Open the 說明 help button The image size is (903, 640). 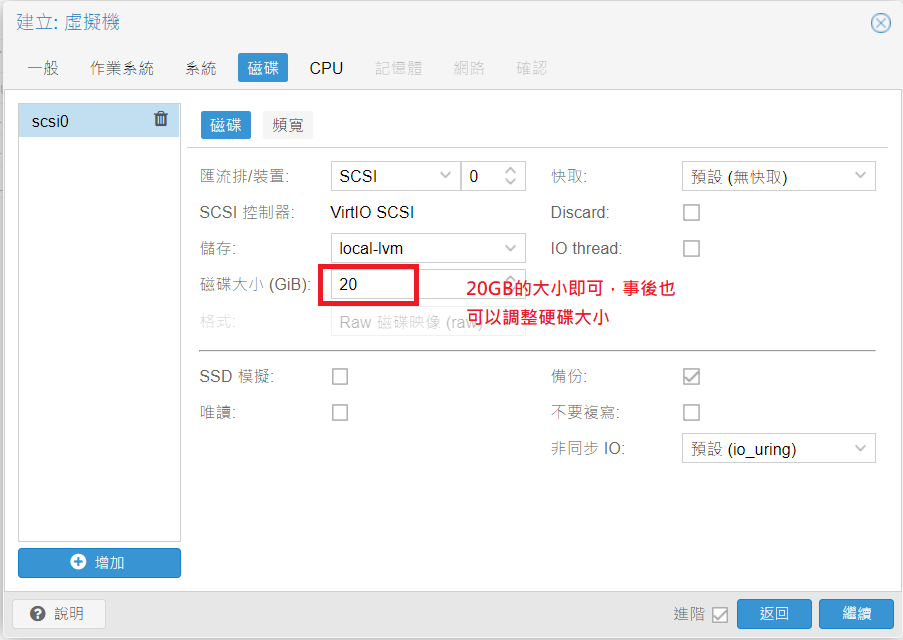58,613
